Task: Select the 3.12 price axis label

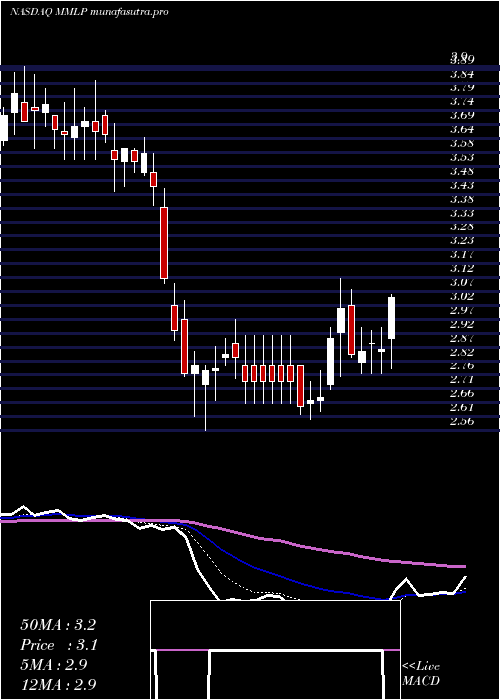Action: point(462,268)
